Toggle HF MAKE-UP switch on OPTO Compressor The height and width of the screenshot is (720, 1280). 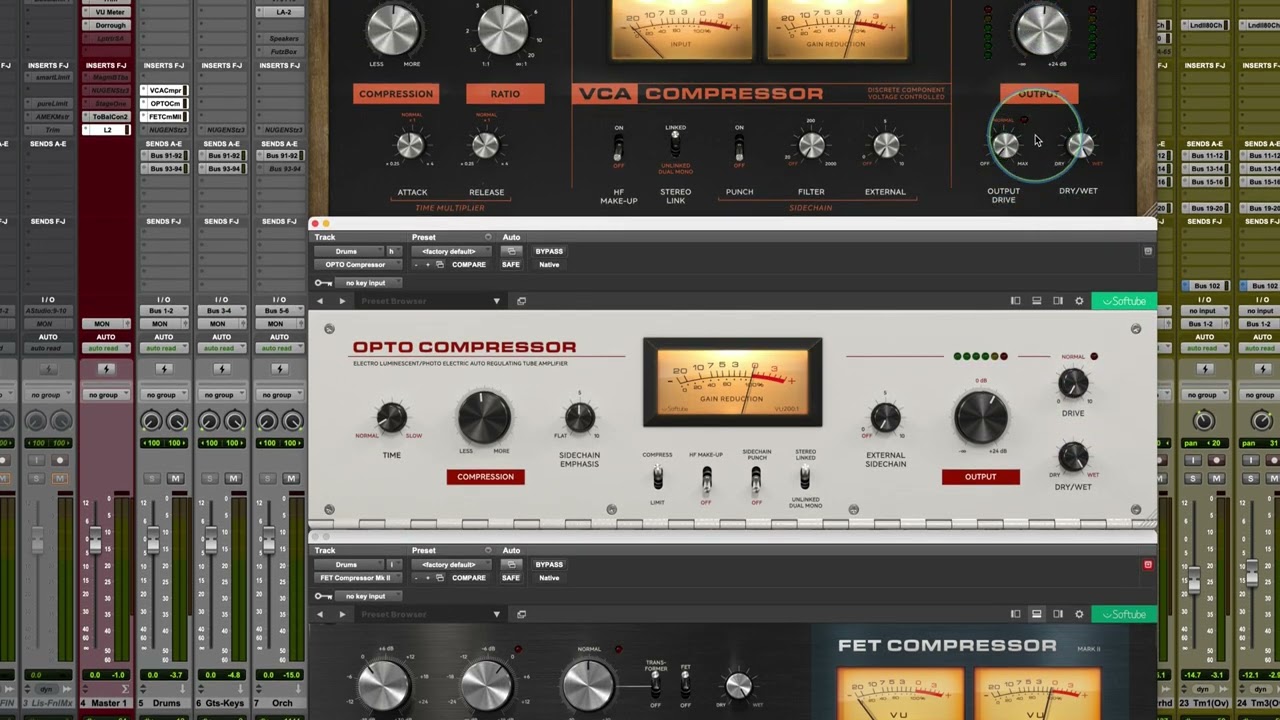click(706, 478)
